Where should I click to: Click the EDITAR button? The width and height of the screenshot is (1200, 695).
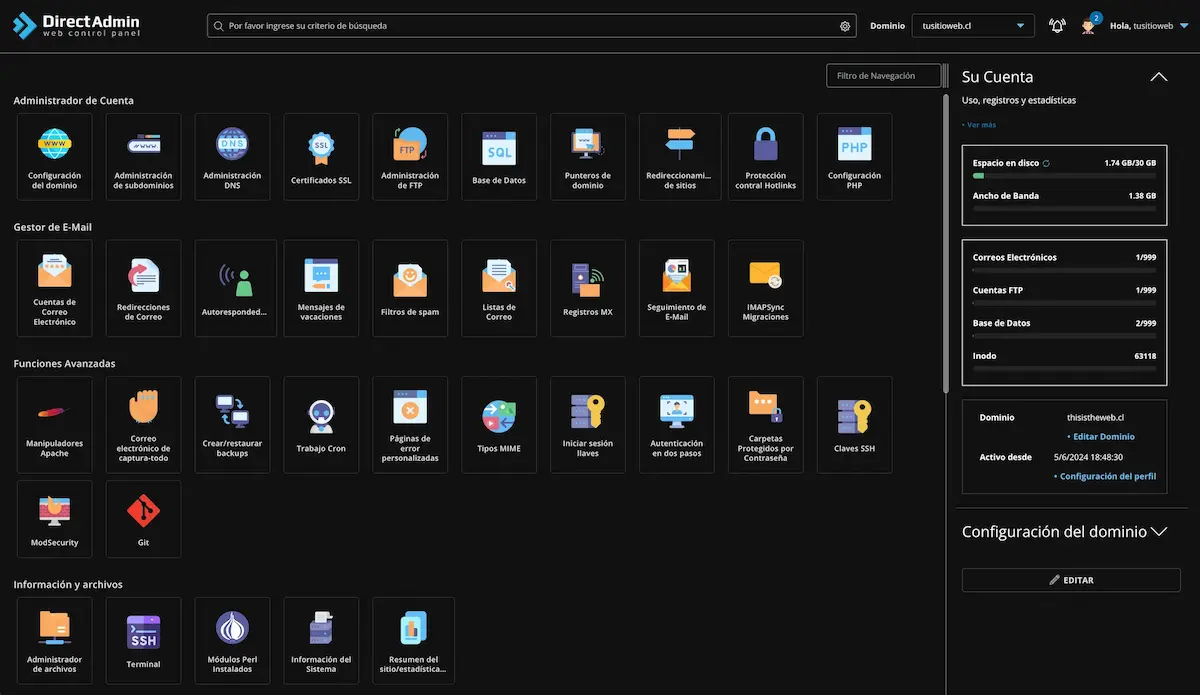pos(1071,580)
